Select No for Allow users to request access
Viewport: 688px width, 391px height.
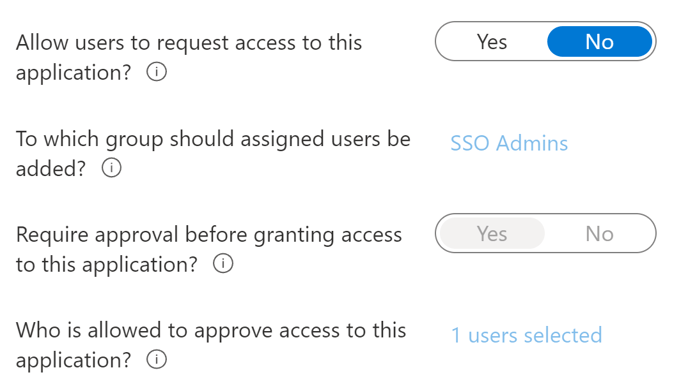(x=599, y=42)
